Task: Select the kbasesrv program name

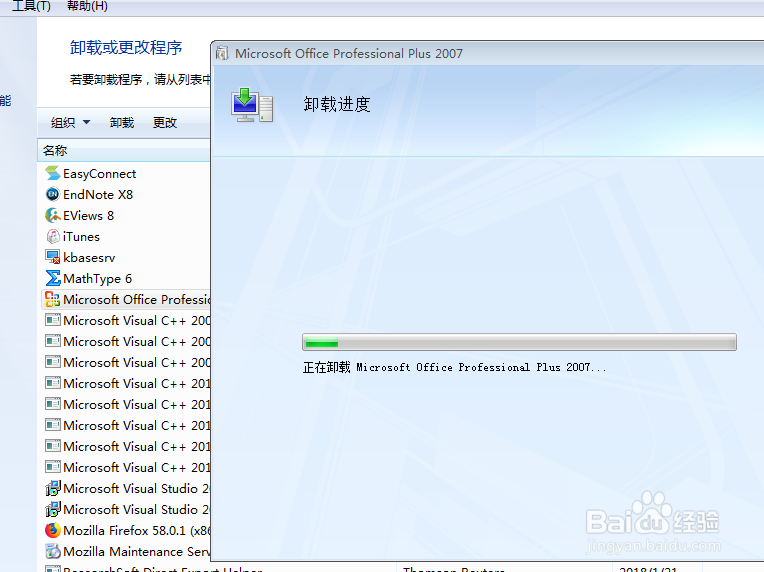Action: [x=89, y=258]
